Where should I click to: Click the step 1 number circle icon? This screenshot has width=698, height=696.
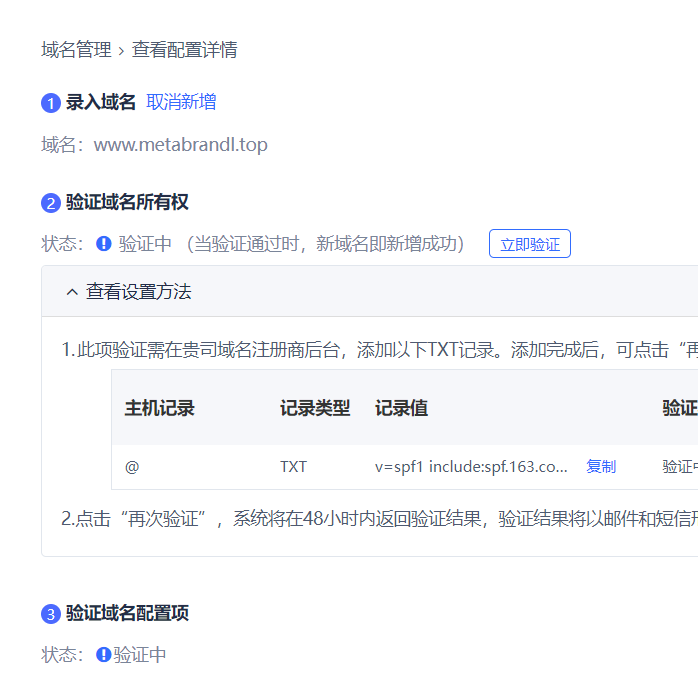click(x=51, y=103)
